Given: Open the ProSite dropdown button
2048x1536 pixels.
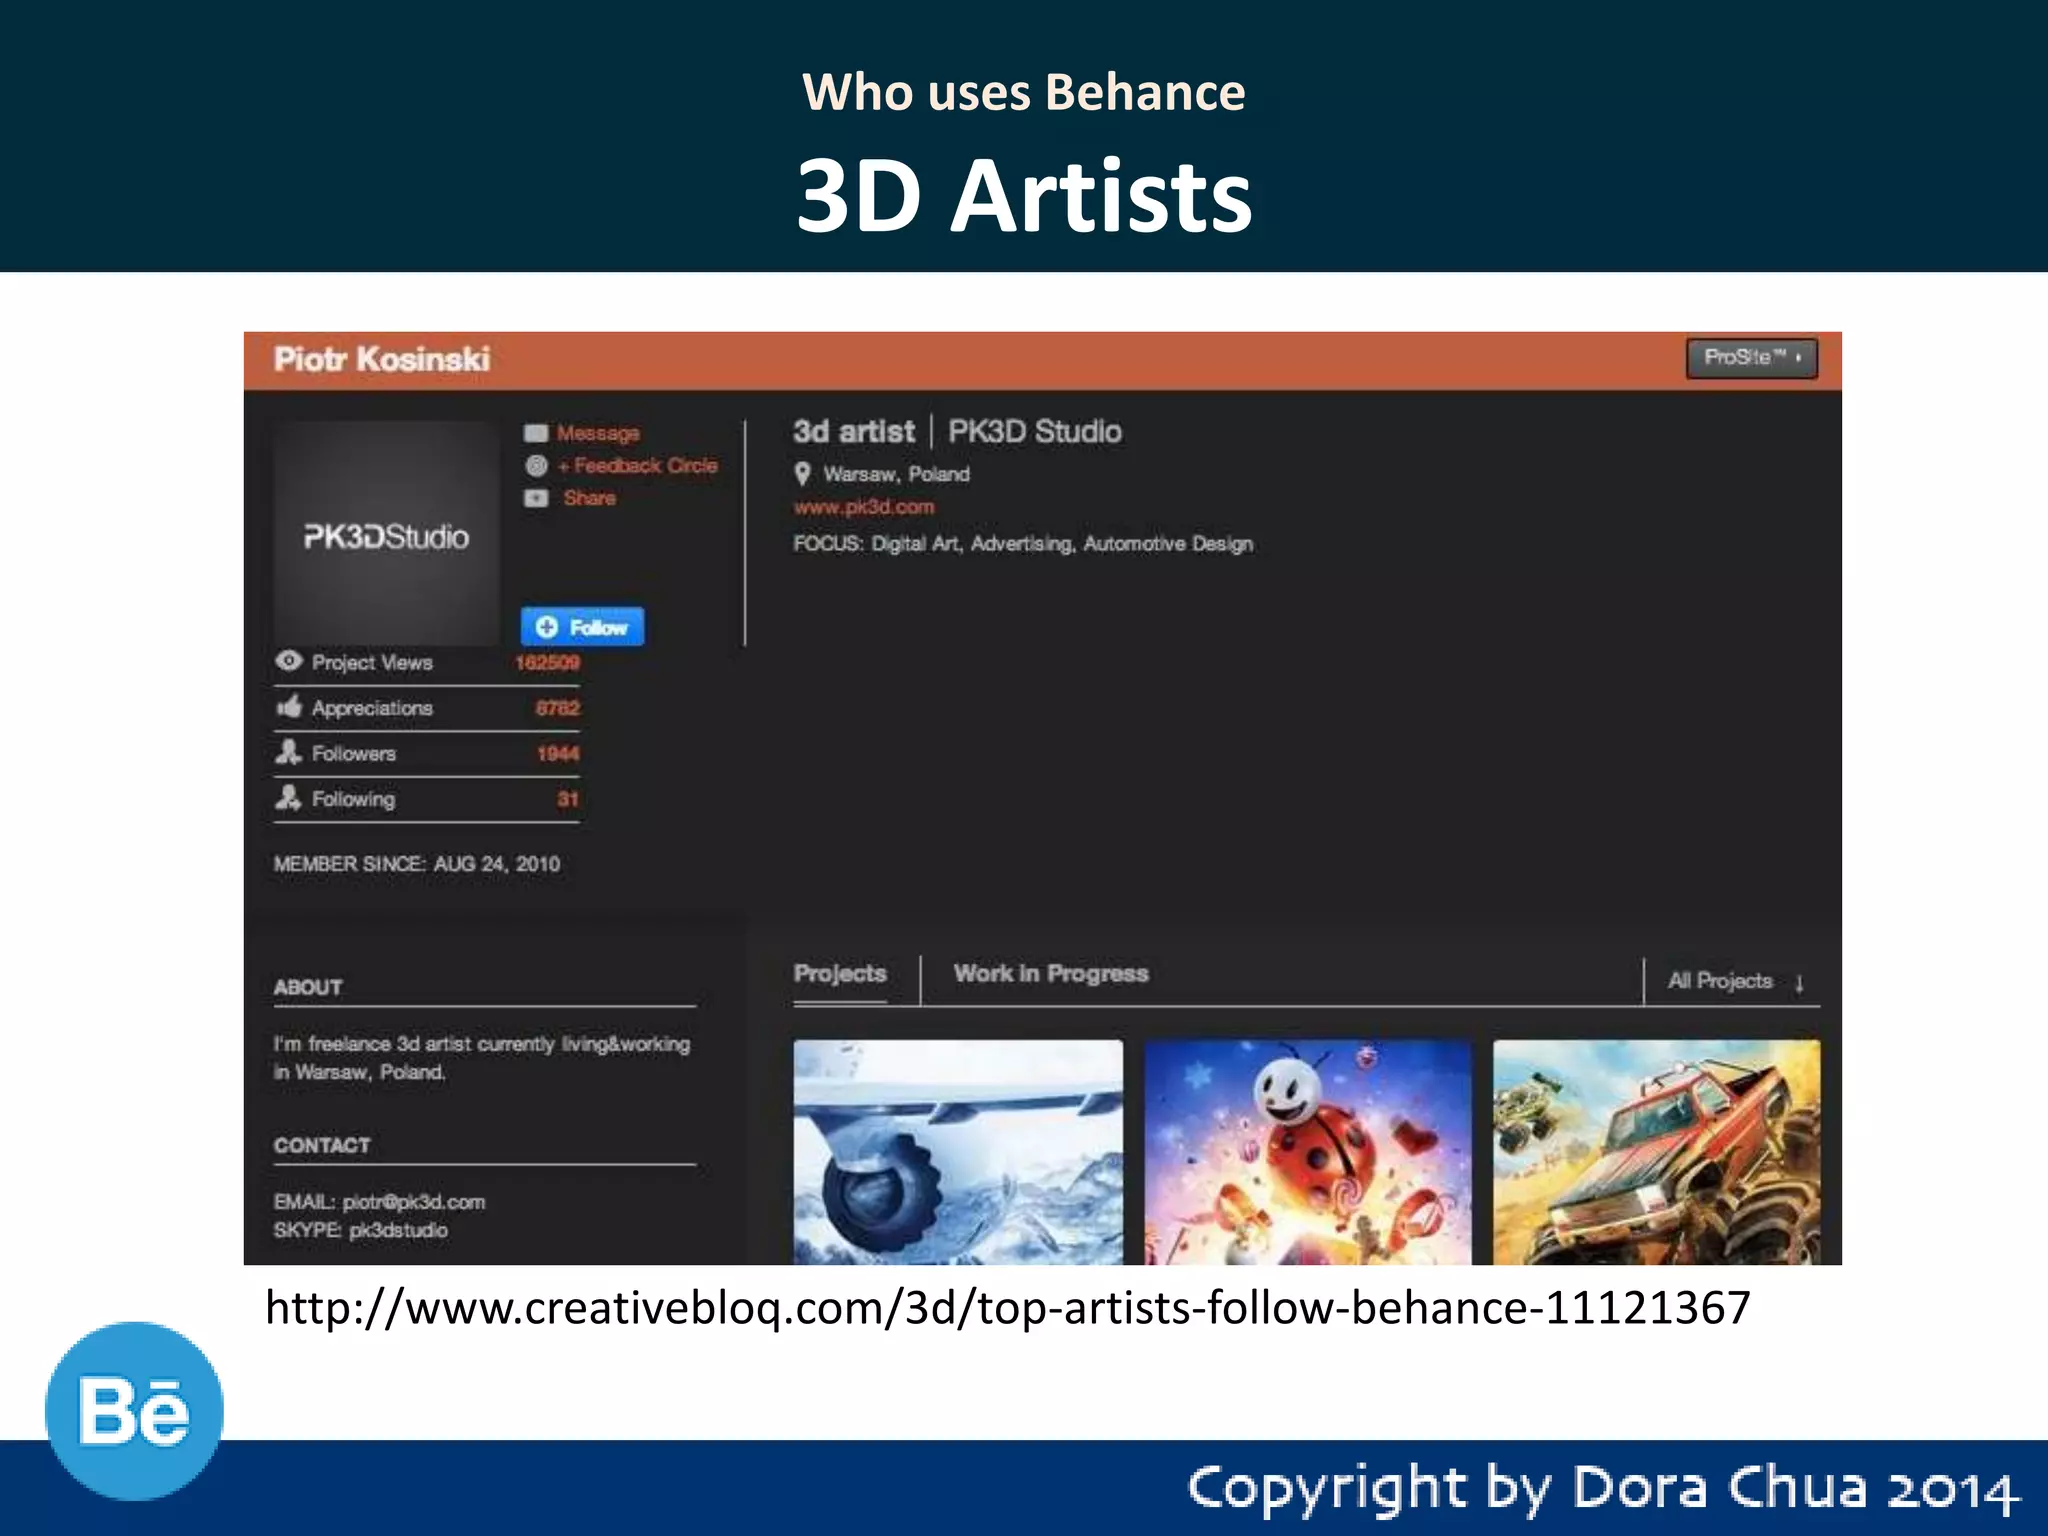Looking at the screenshot, I should click(x=1751, y=358).
